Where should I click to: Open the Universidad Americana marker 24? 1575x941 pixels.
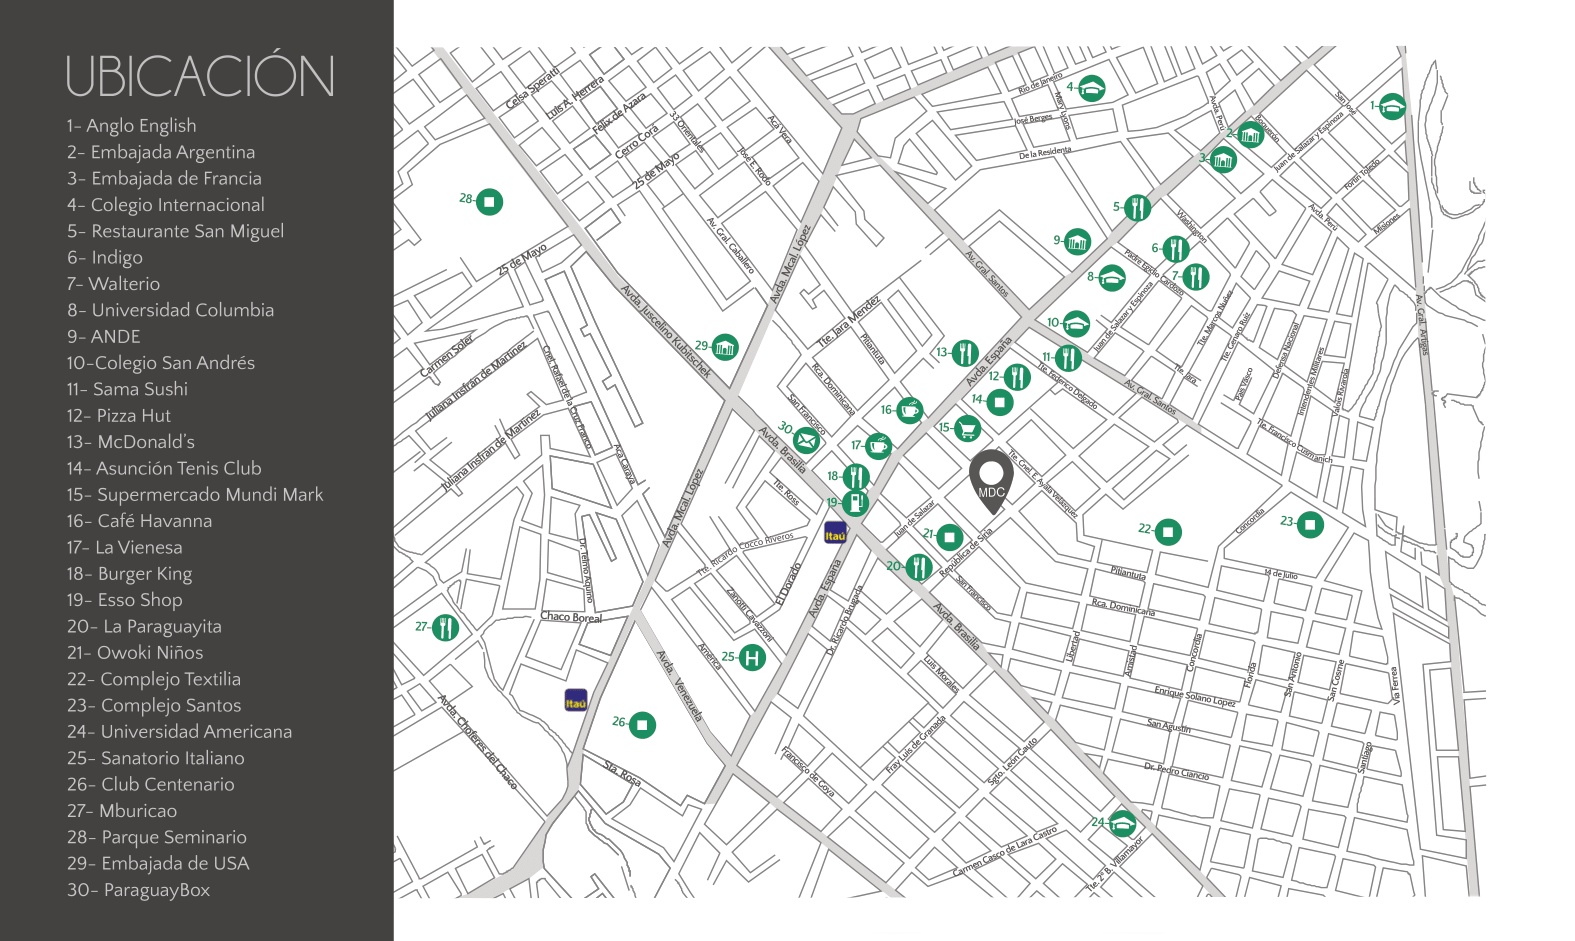tap(1123, 823)
